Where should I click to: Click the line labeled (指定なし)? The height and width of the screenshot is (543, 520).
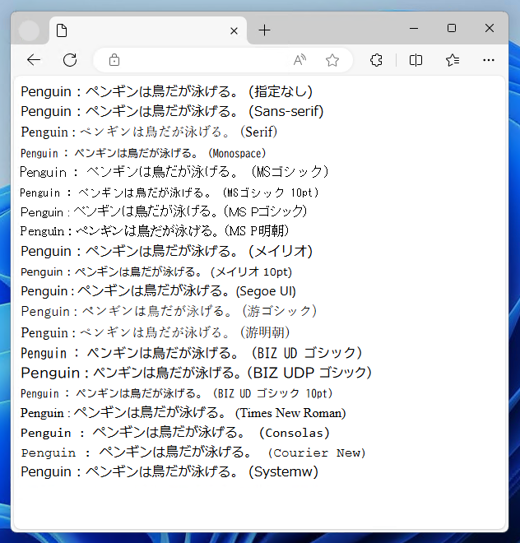click(167, 92)
